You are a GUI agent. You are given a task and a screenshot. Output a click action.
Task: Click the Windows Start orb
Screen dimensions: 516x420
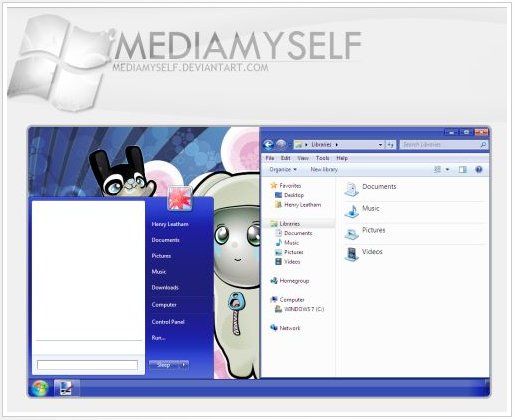coord(40,388)
